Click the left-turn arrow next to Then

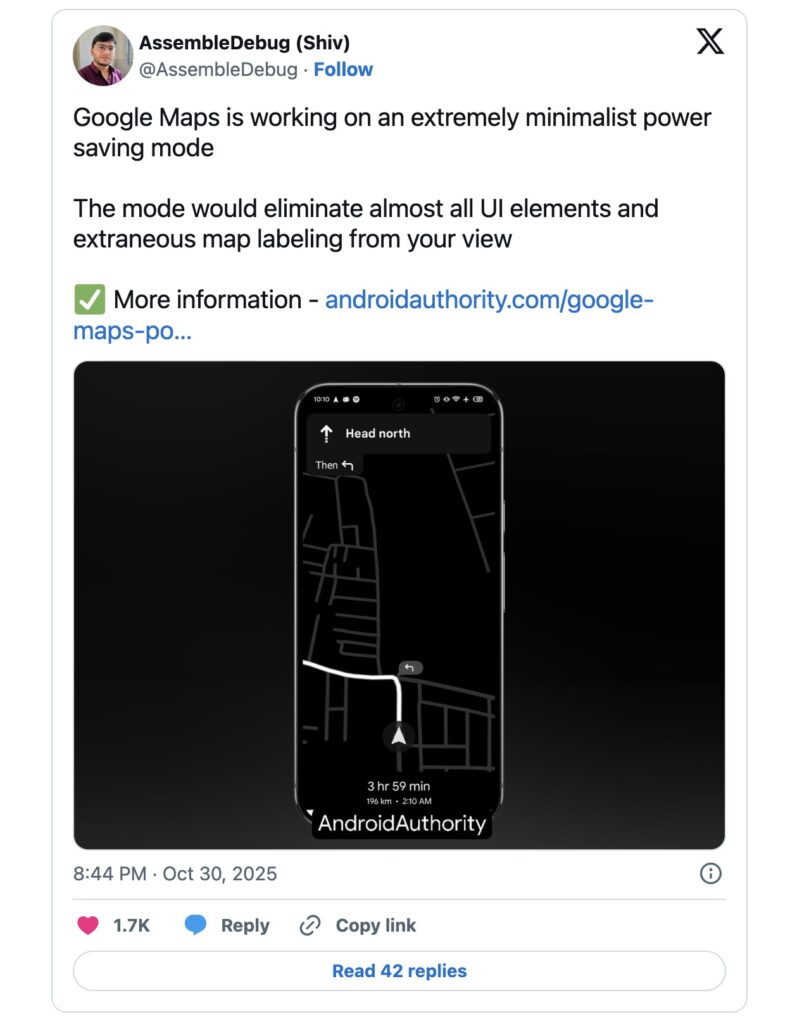(348, 465)
